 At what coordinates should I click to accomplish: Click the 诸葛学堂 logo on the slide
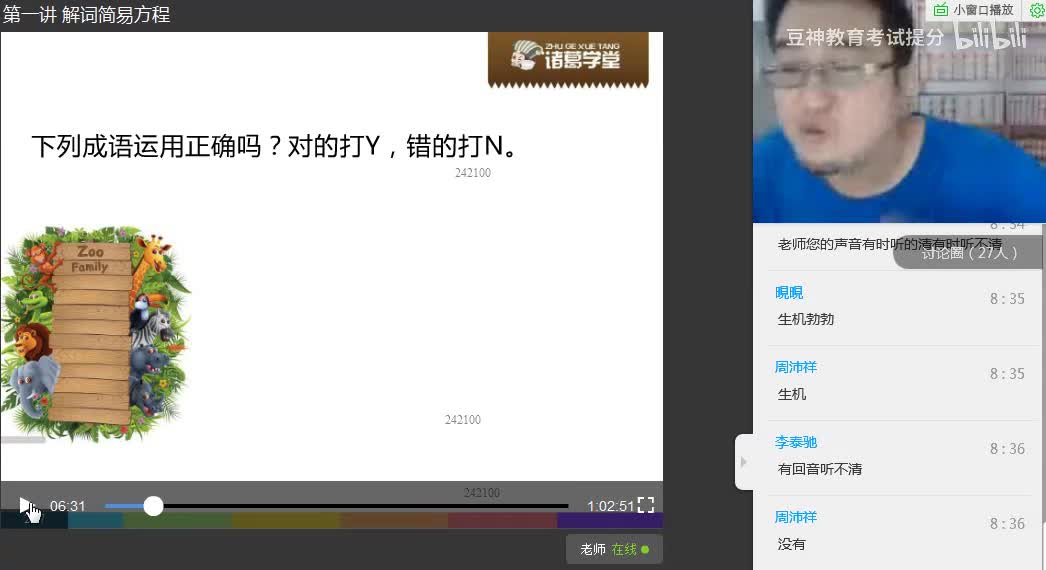568,59
